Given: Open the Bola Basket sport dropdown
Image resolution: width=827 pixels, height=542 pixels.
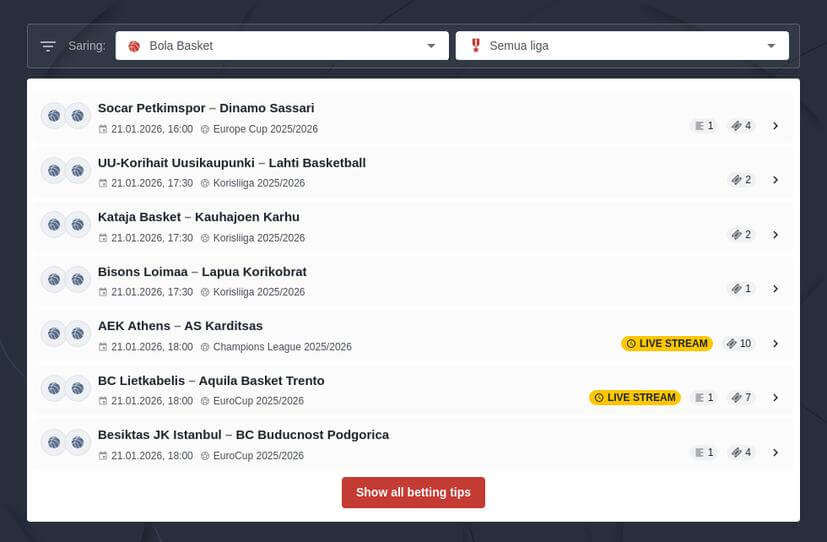Looking at the screenshot, I should tap(281, 46).
